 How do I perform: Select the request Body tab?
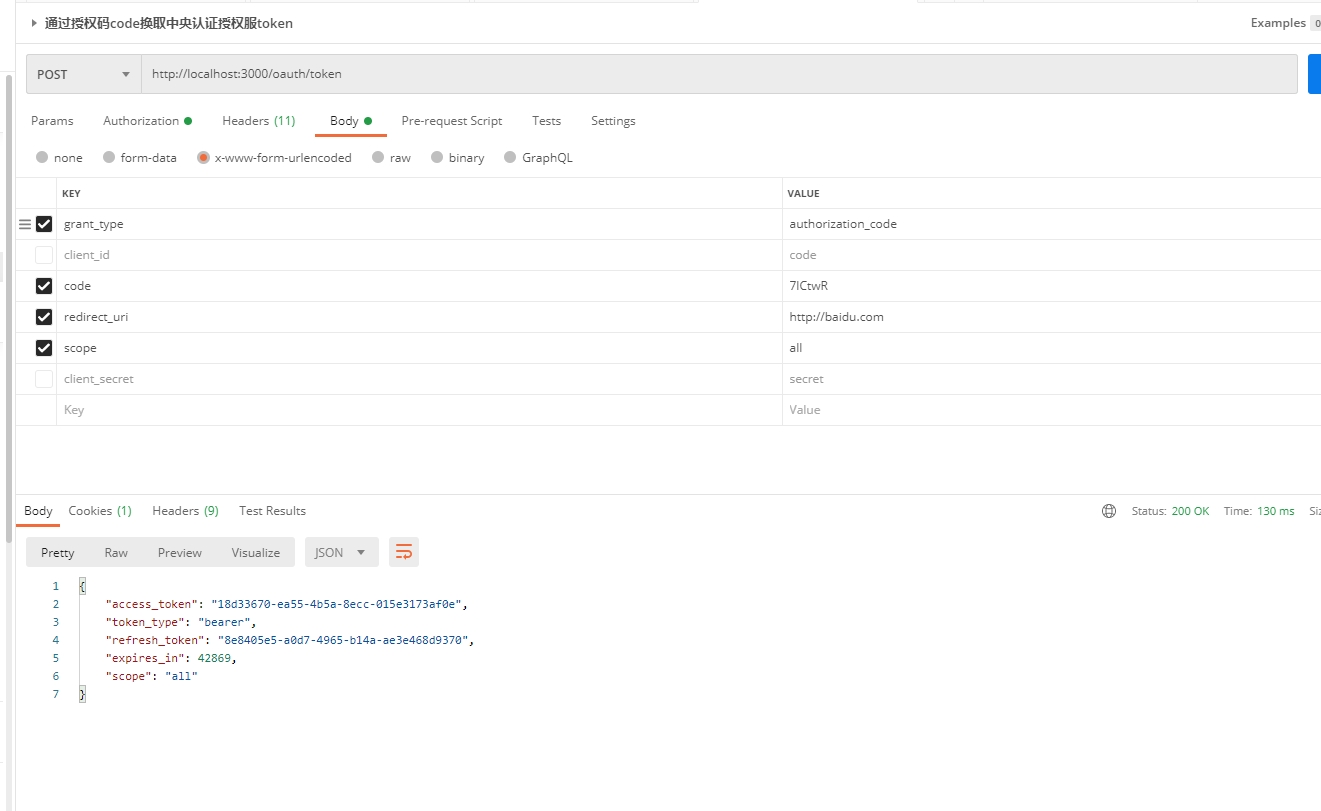pos(350,121)
